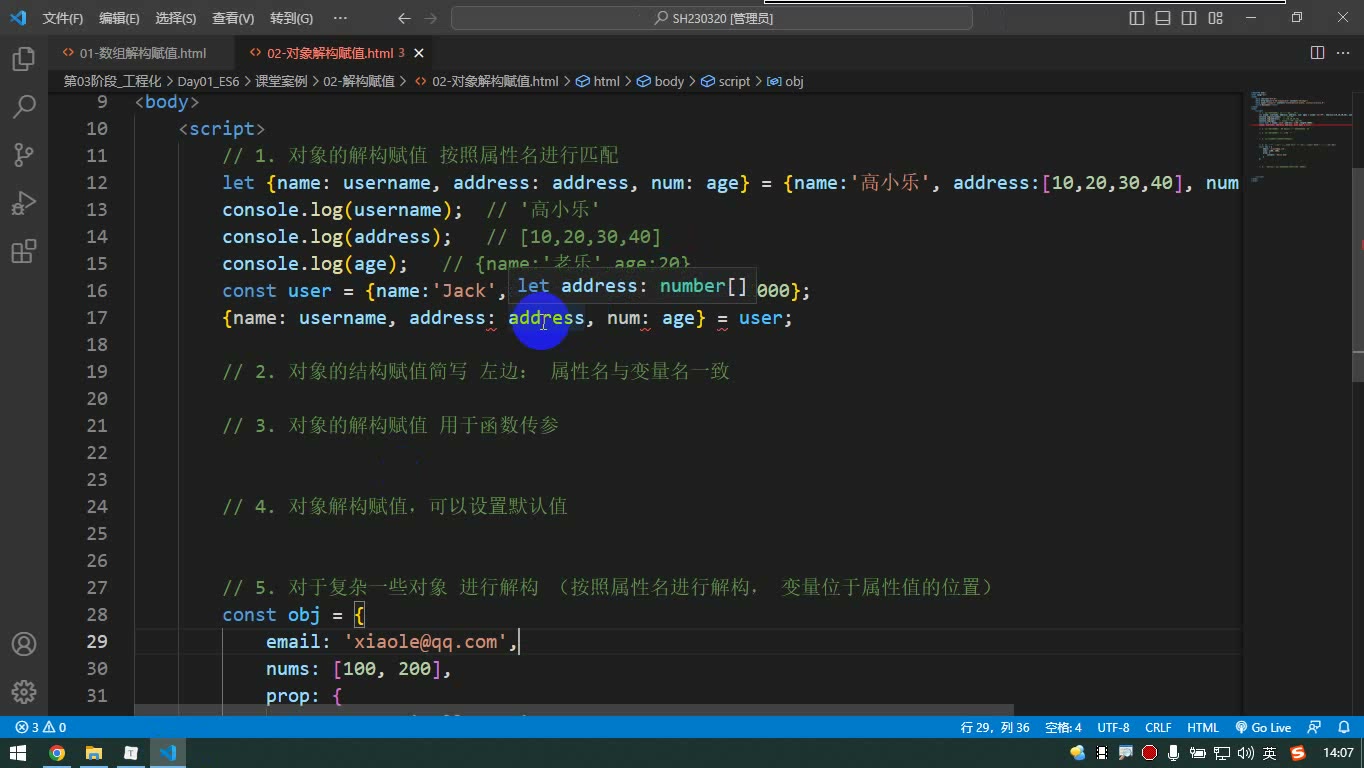Open errors and warnings count in status bar

click(x=41, y=727)
